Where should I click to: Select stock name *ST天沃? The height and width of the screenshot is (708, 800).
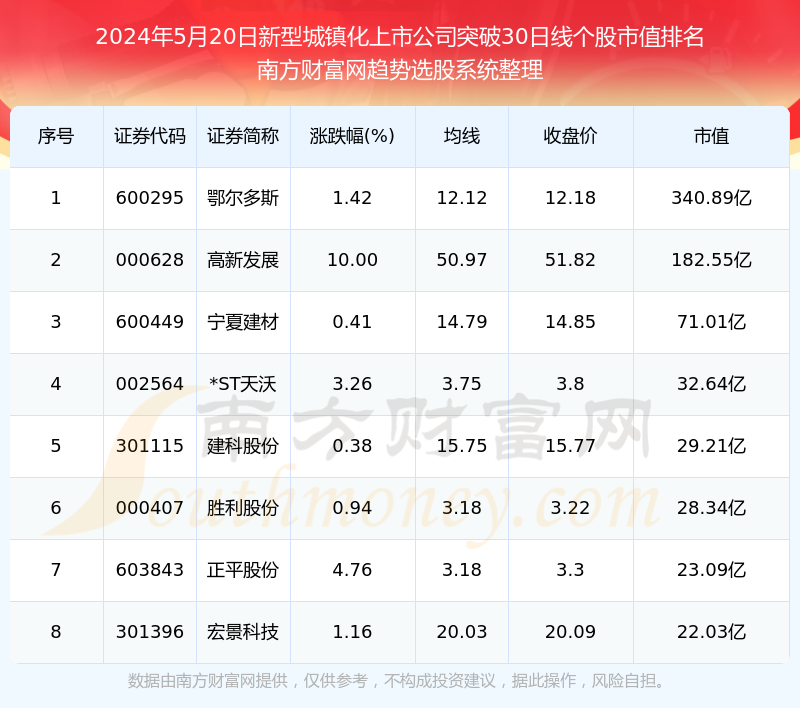(x=243, y=384)
